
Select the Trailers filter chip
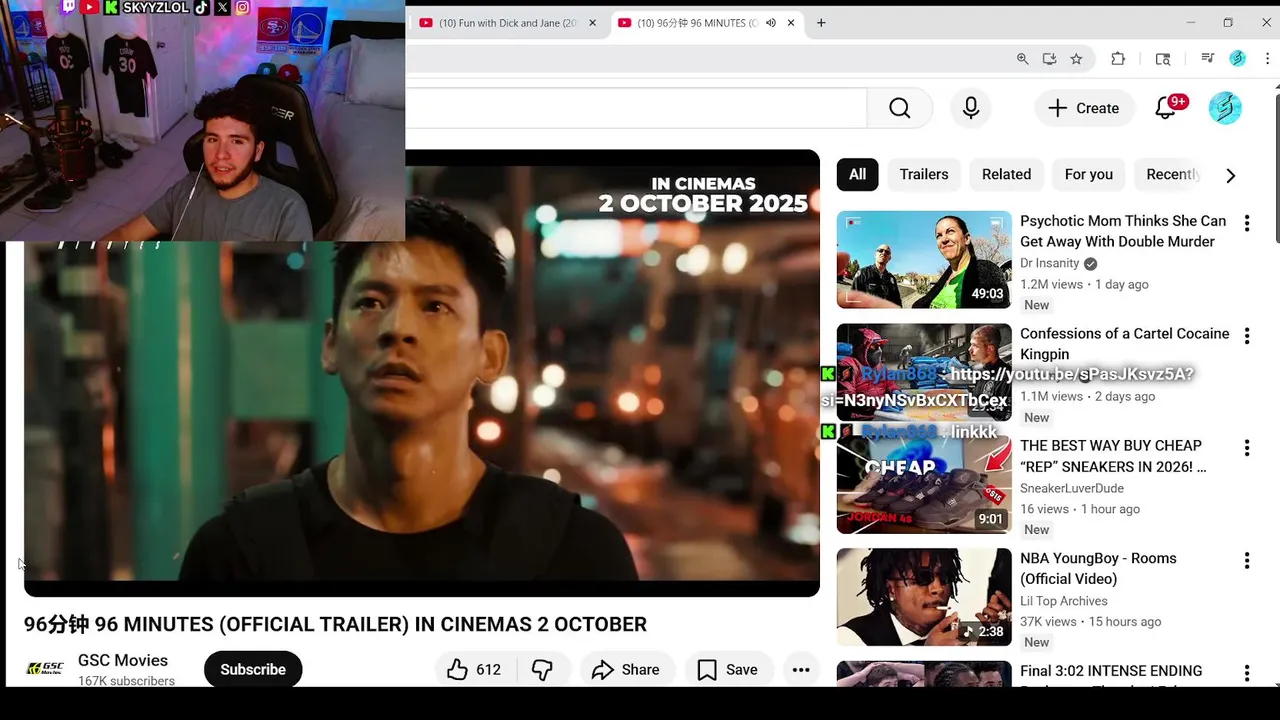(x=924, y=174)
